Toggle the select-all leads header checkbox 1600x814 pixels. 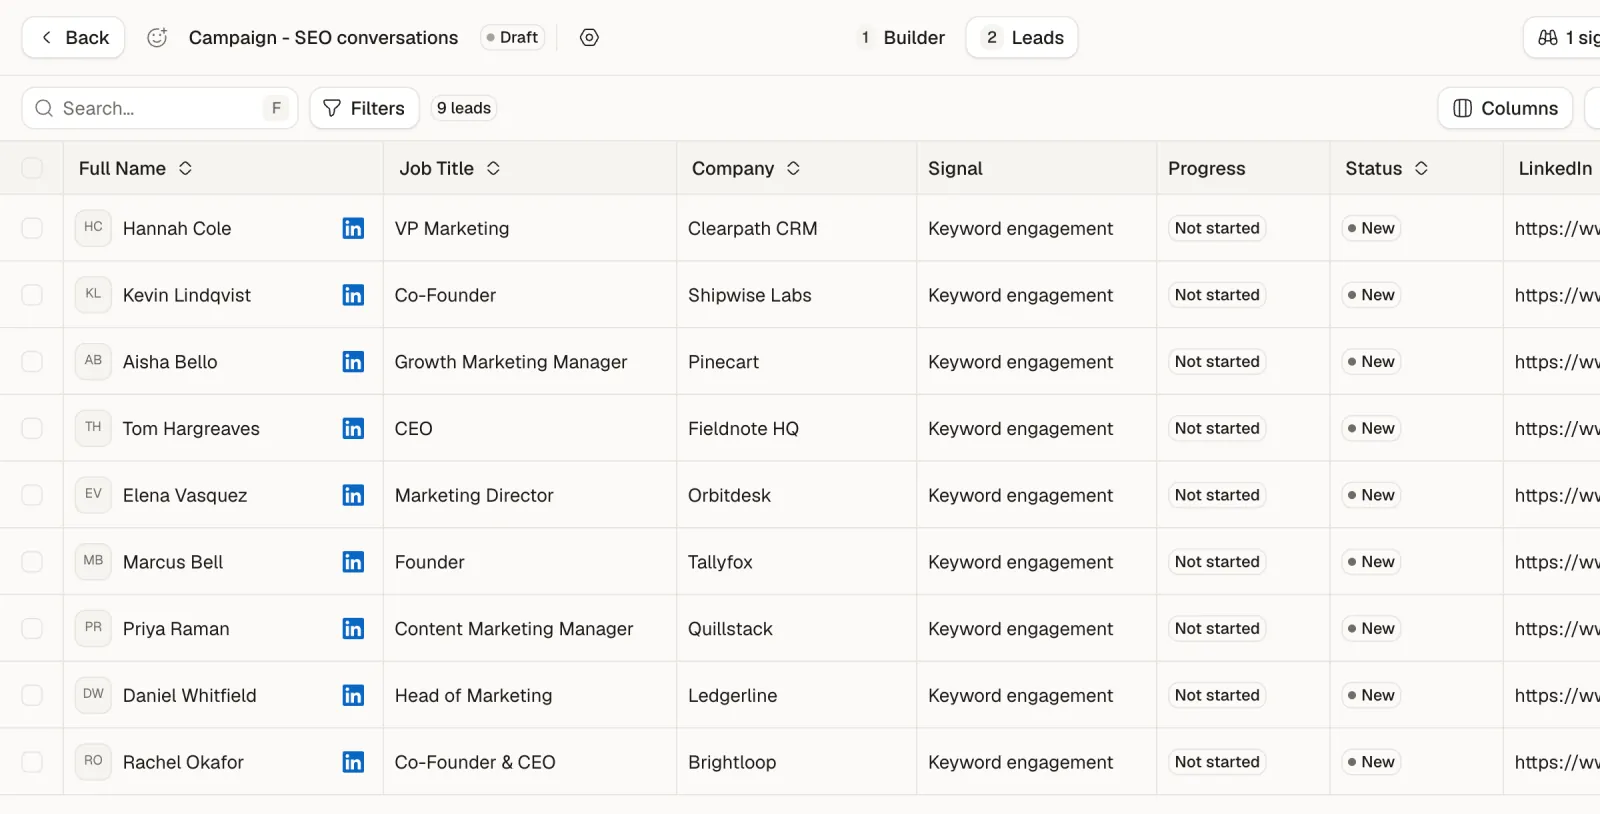[32, 168]
